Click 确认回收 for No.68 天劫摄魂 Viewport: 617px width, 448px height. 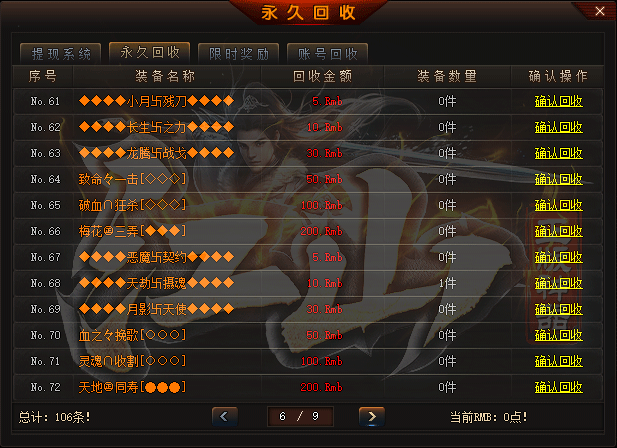pos(558,283)
